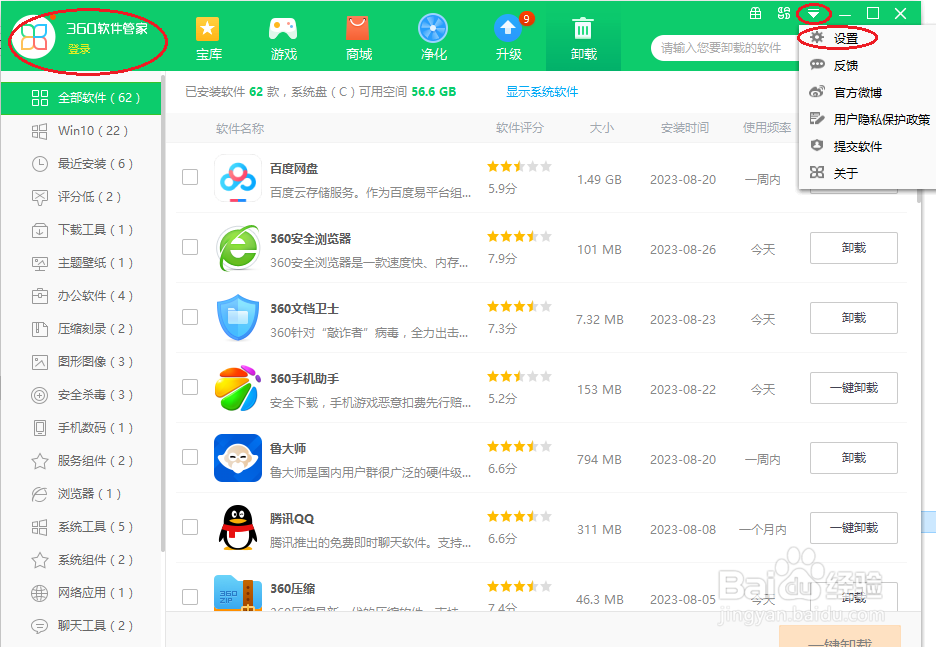Viewport: 936px width, 647px height.
Task: Click 卸载 button for 360安全浏览器
Action: click(x=854, y=248)
